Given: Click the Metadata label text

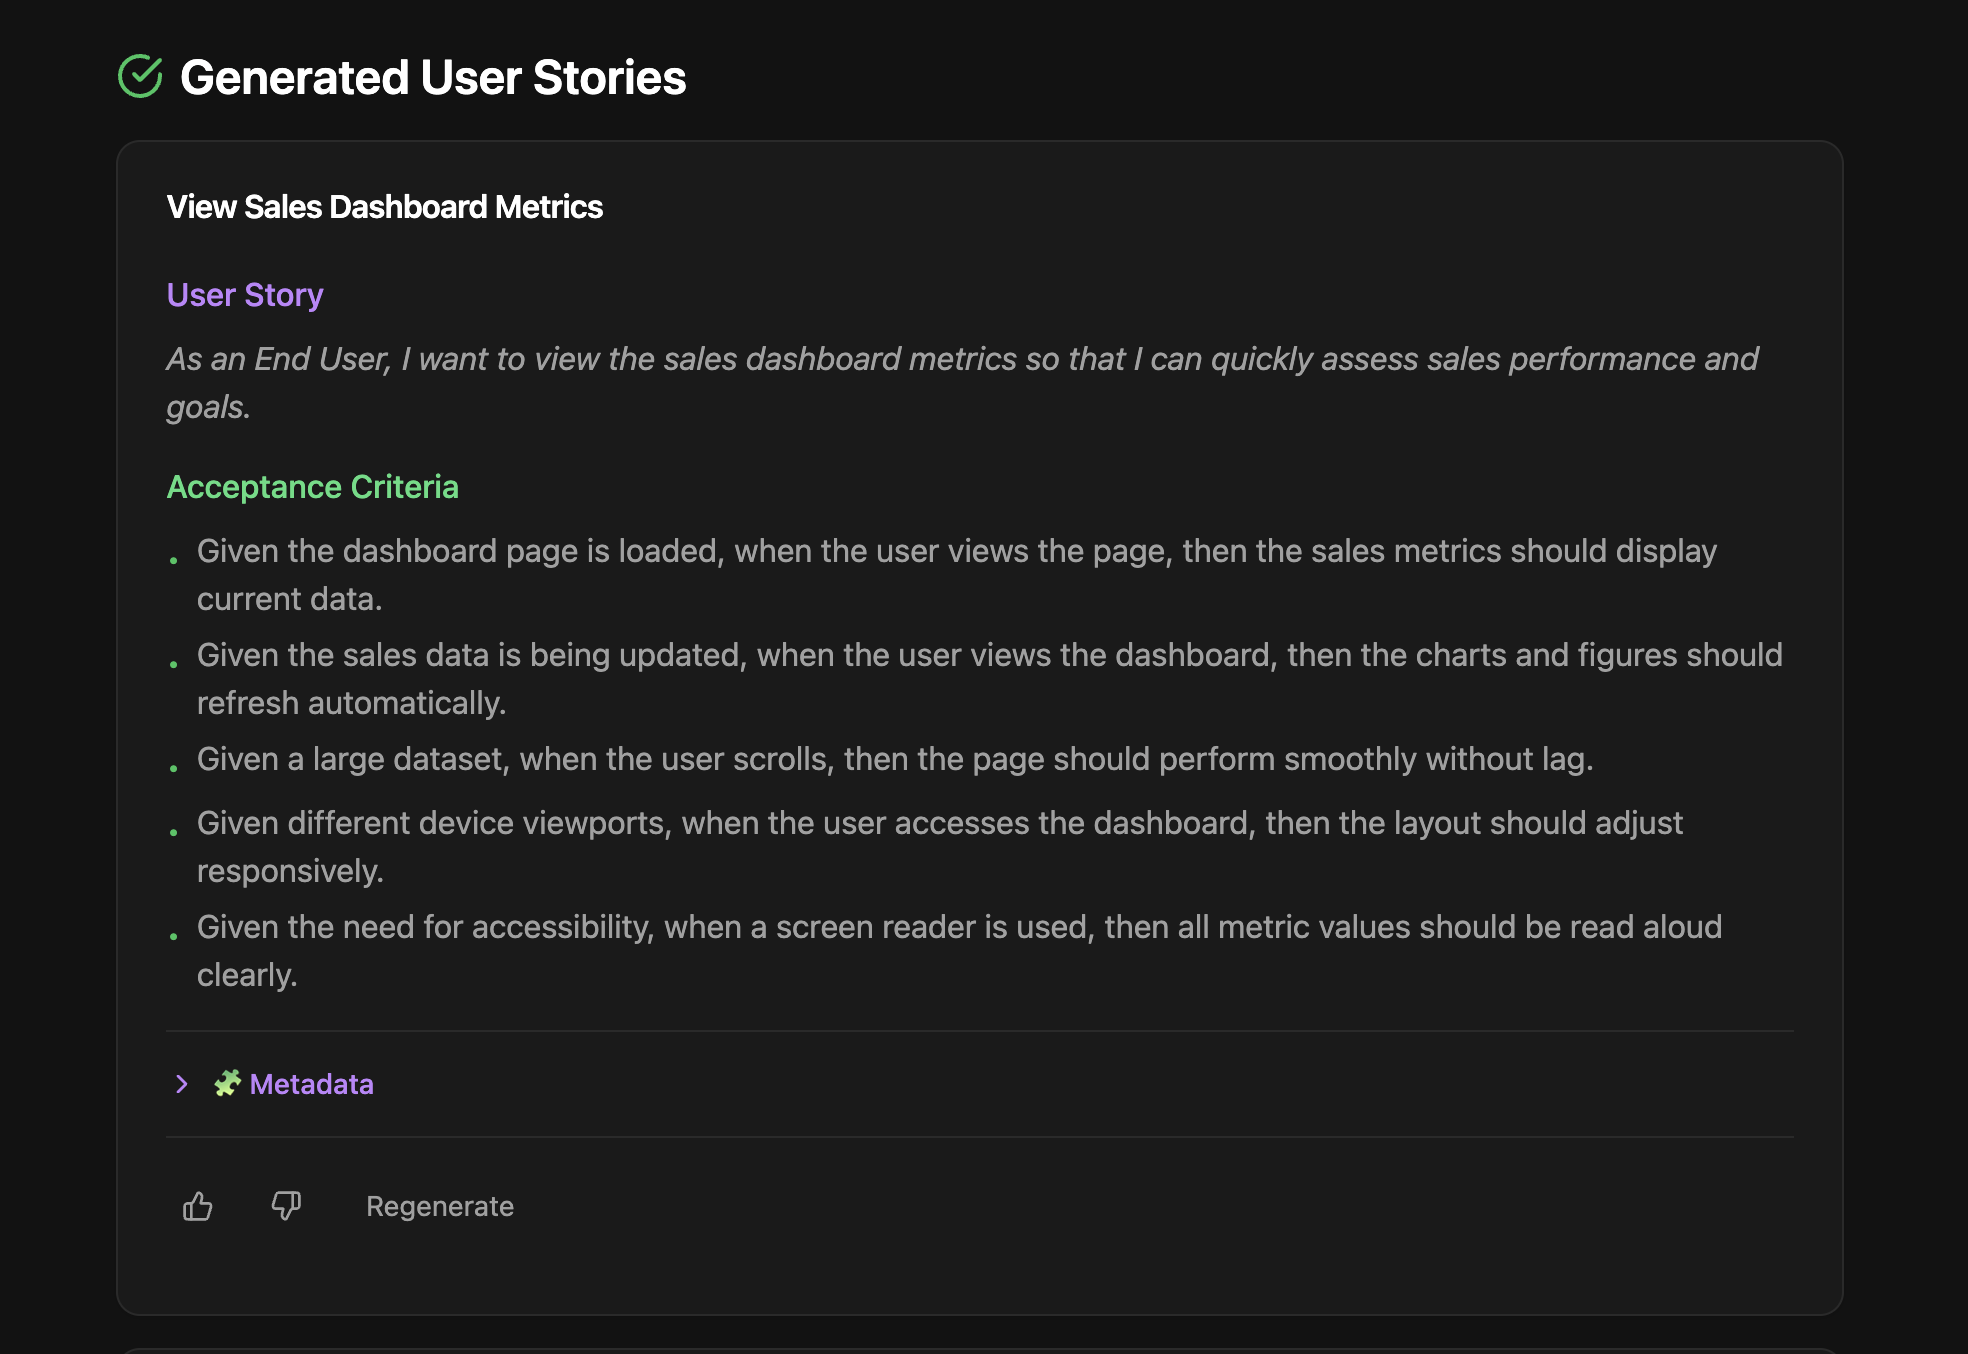Looking at the screenshot, I should (x=311, y=1084).
